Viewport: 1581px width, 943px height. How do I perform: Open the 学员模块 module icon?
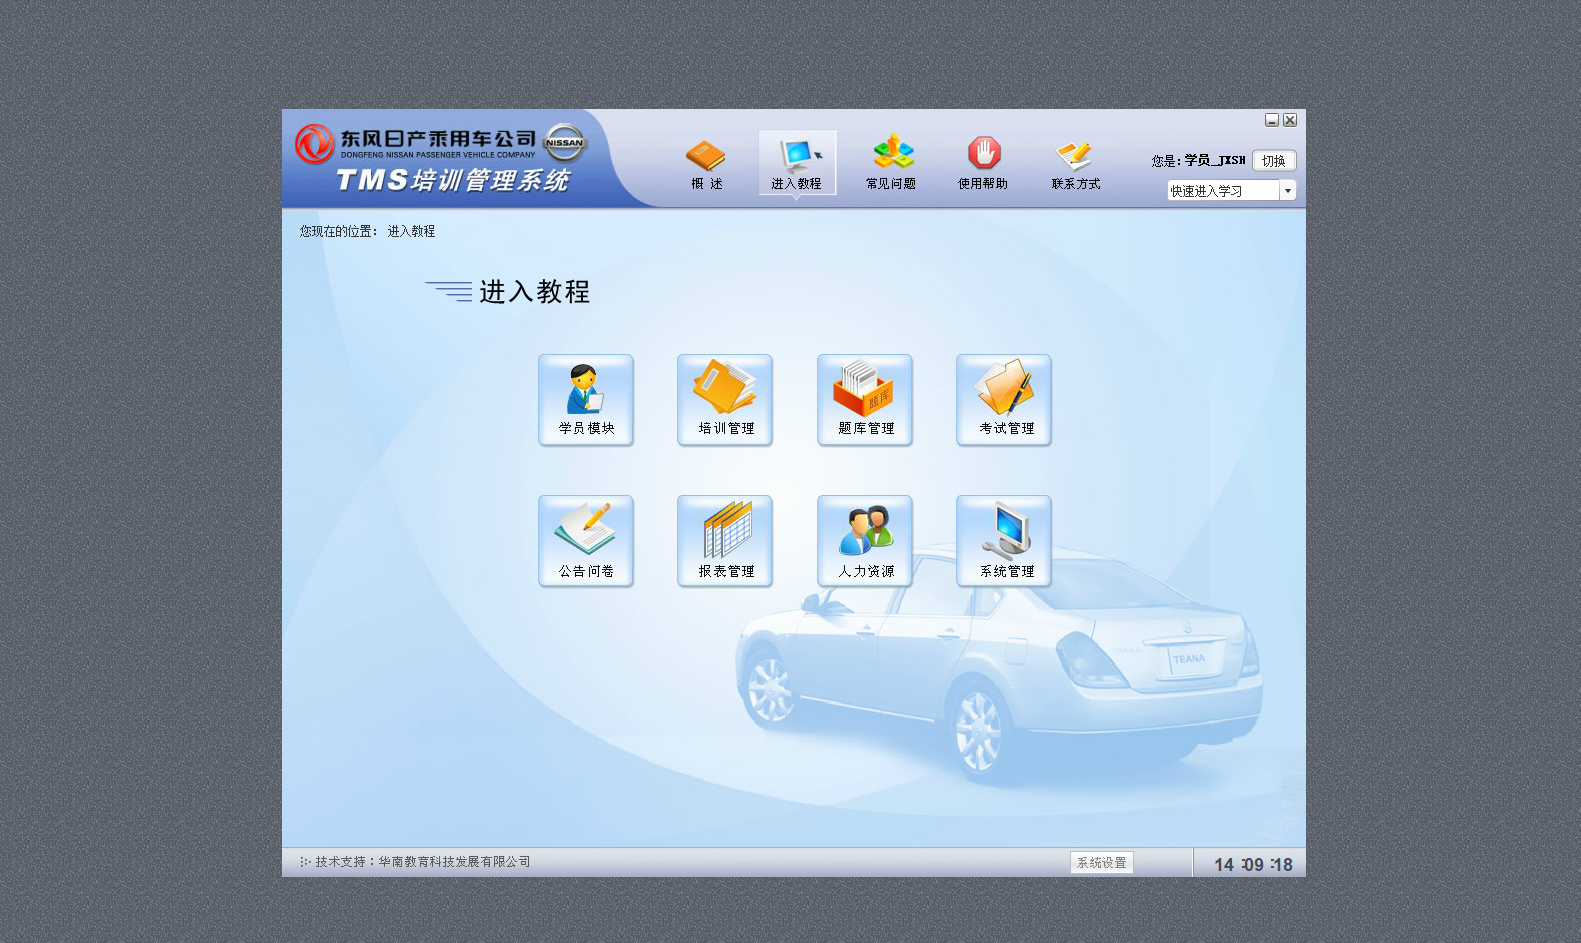click(586, 400)
